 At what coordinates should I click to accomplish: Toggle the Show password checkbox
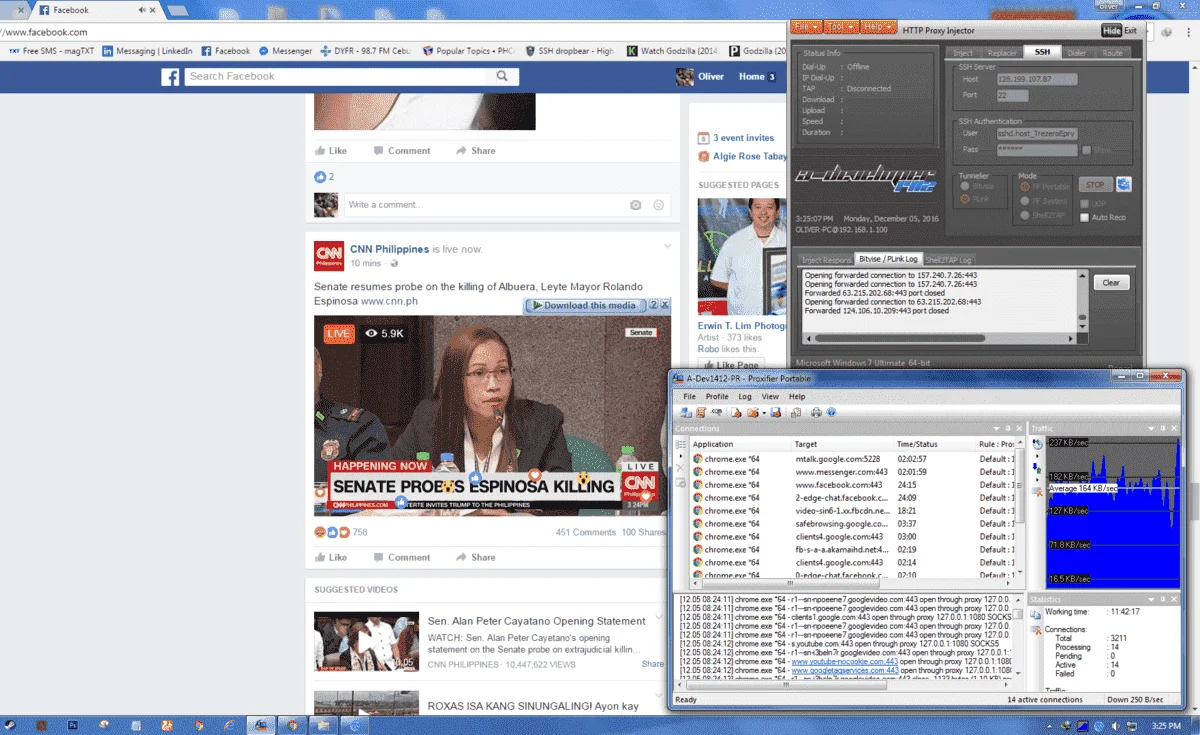[x=1086, y=150]
